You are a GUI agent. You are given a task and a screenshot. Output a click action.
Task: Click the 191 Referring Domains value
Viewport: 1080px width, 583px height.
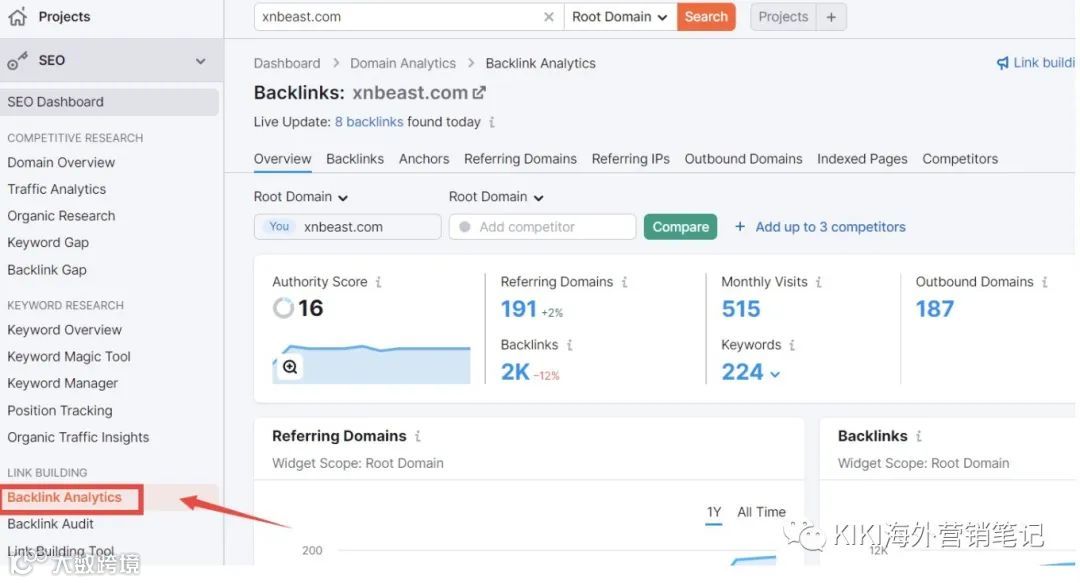519,309
